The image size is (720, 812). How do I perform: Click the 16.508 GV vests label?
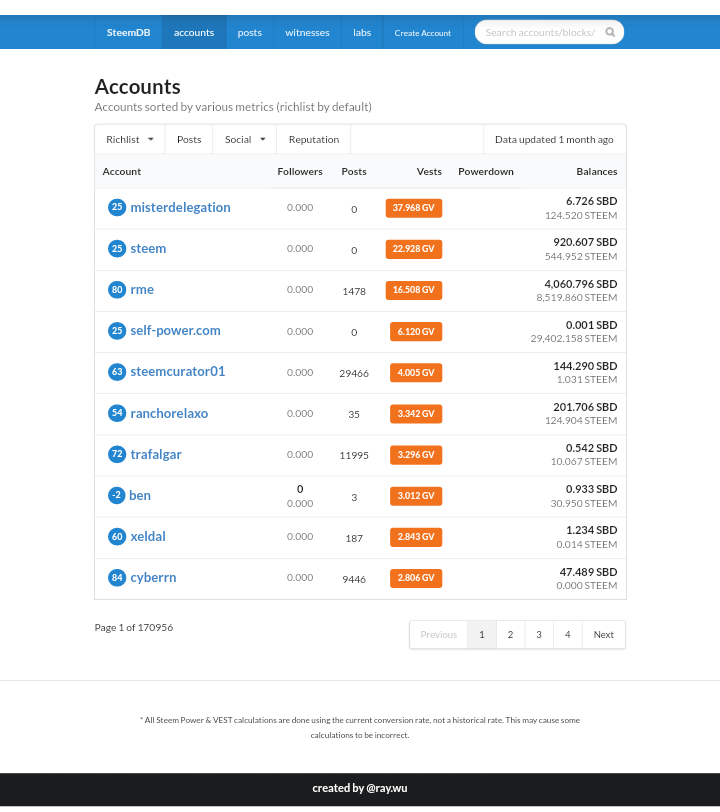pos(413,289)
